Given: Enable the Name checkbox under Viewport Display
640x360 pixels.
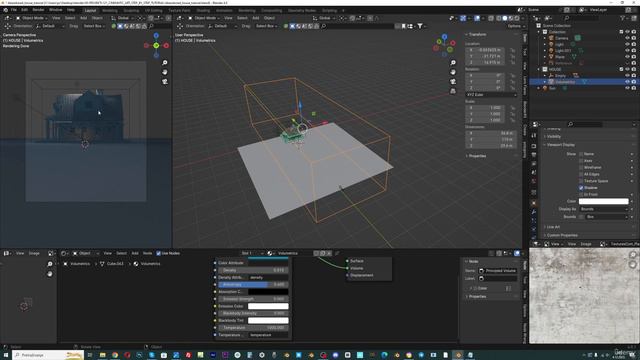Looking at the screenshot, I should coord(581,154).
